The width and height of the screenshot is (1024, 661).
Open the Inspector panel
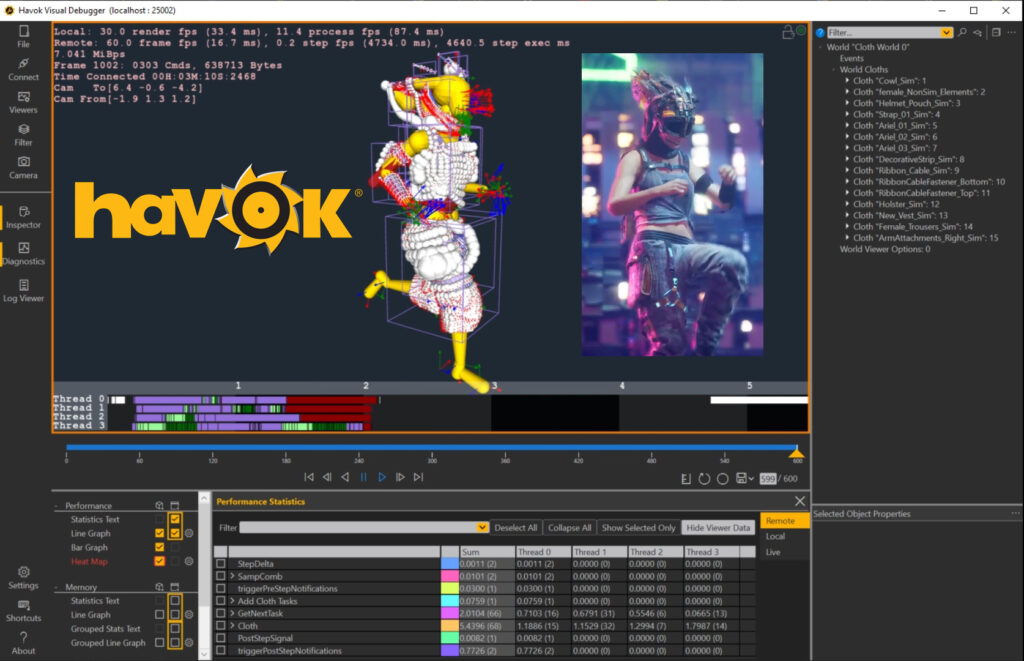24,218
